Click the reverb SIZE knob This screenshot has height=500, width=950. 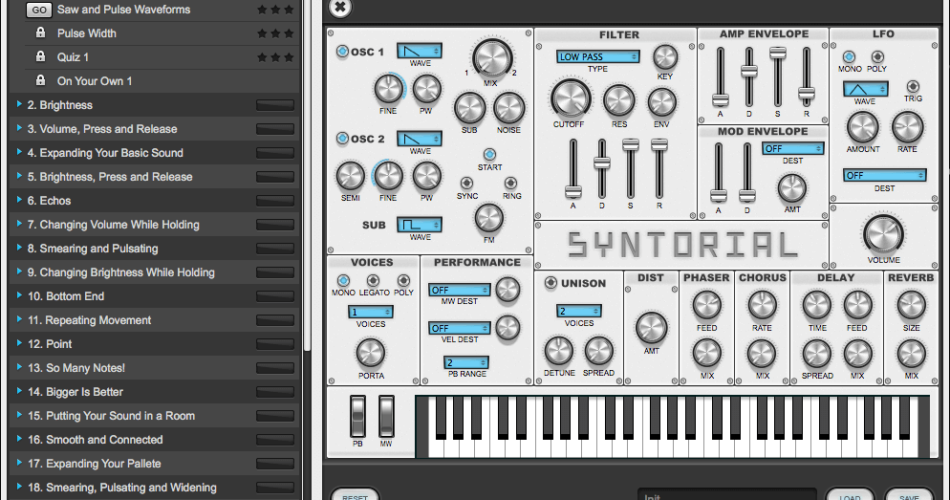pyautogui.click(x=911, y=305)
